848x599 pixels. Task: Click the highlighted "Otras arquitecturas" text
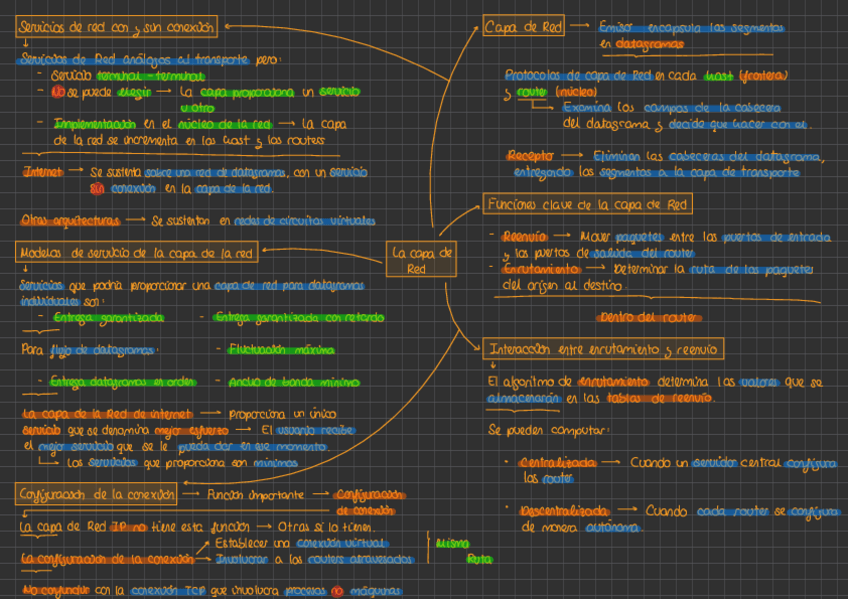69,220
